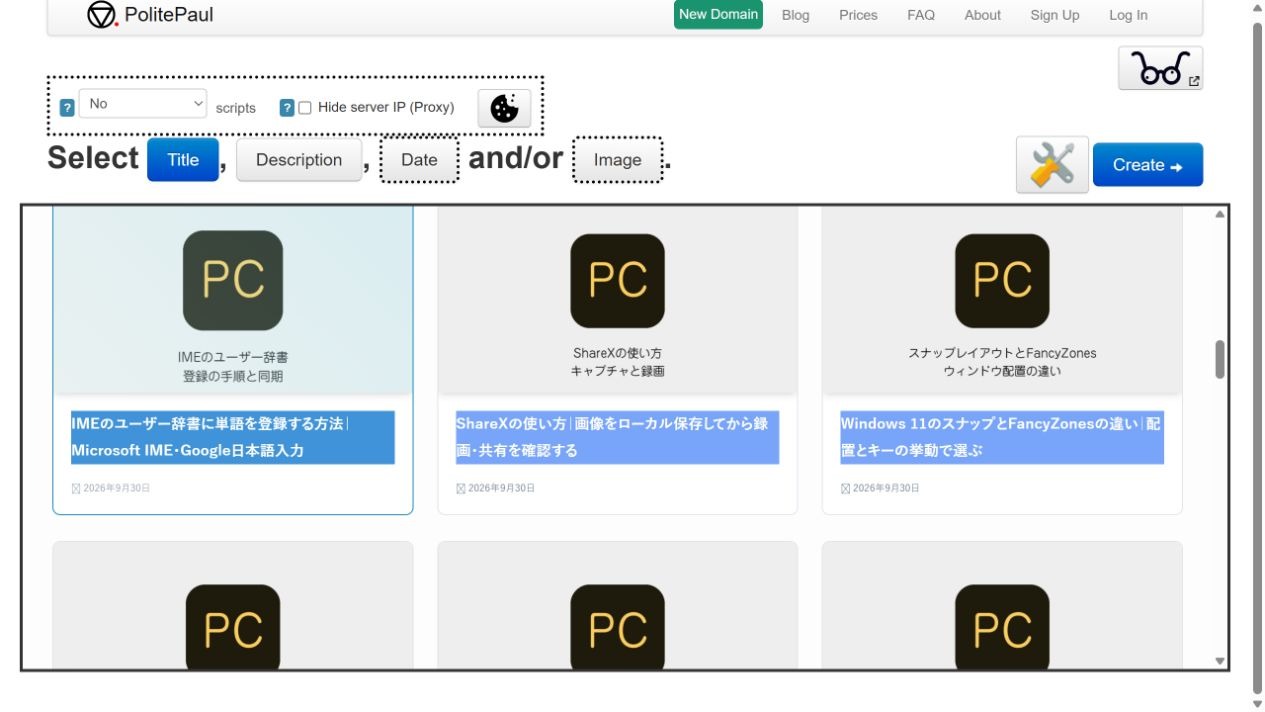1265x712 pixels.
Task: Open the glasses preview icon button
Action: (x=1160, y=68)
